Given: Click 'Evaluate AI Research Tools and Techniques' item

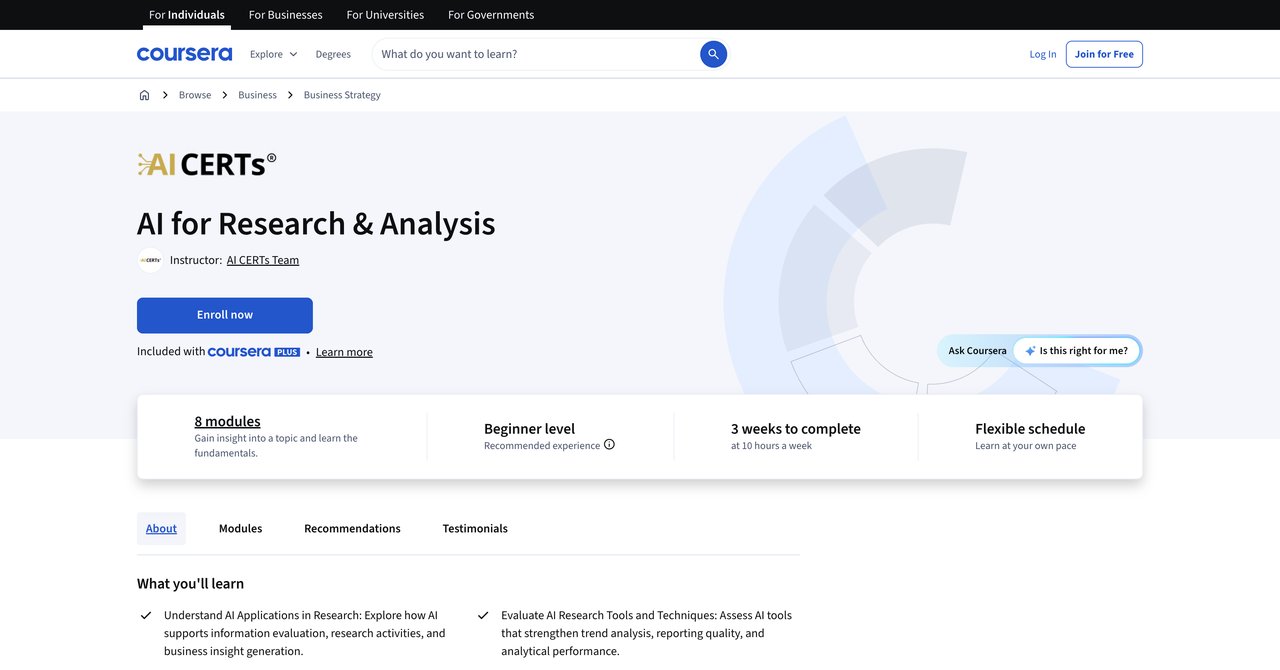Looking at the screenshot, I should click(x=646, y=633).
